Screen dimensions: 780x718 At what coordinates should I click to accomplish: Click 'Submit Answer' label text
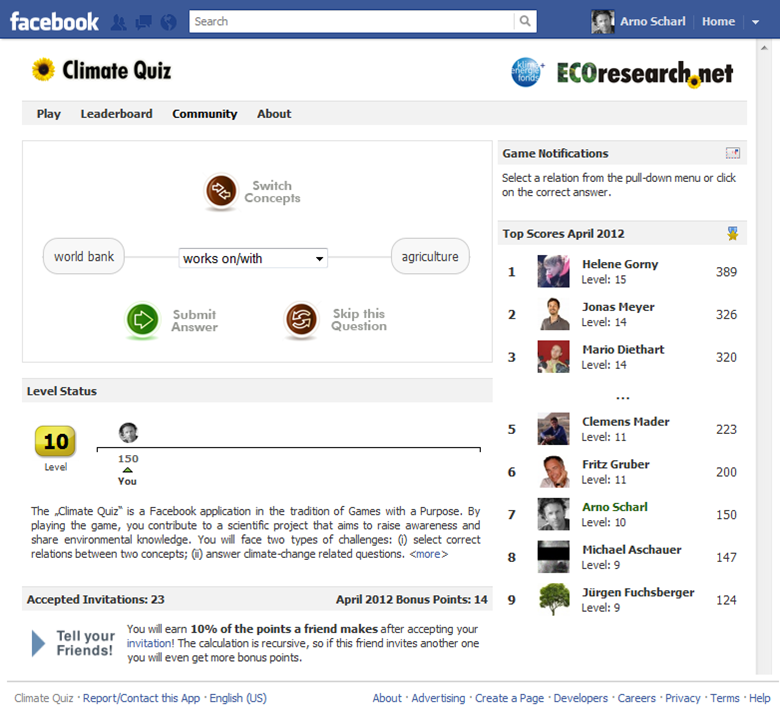[195, 320]
